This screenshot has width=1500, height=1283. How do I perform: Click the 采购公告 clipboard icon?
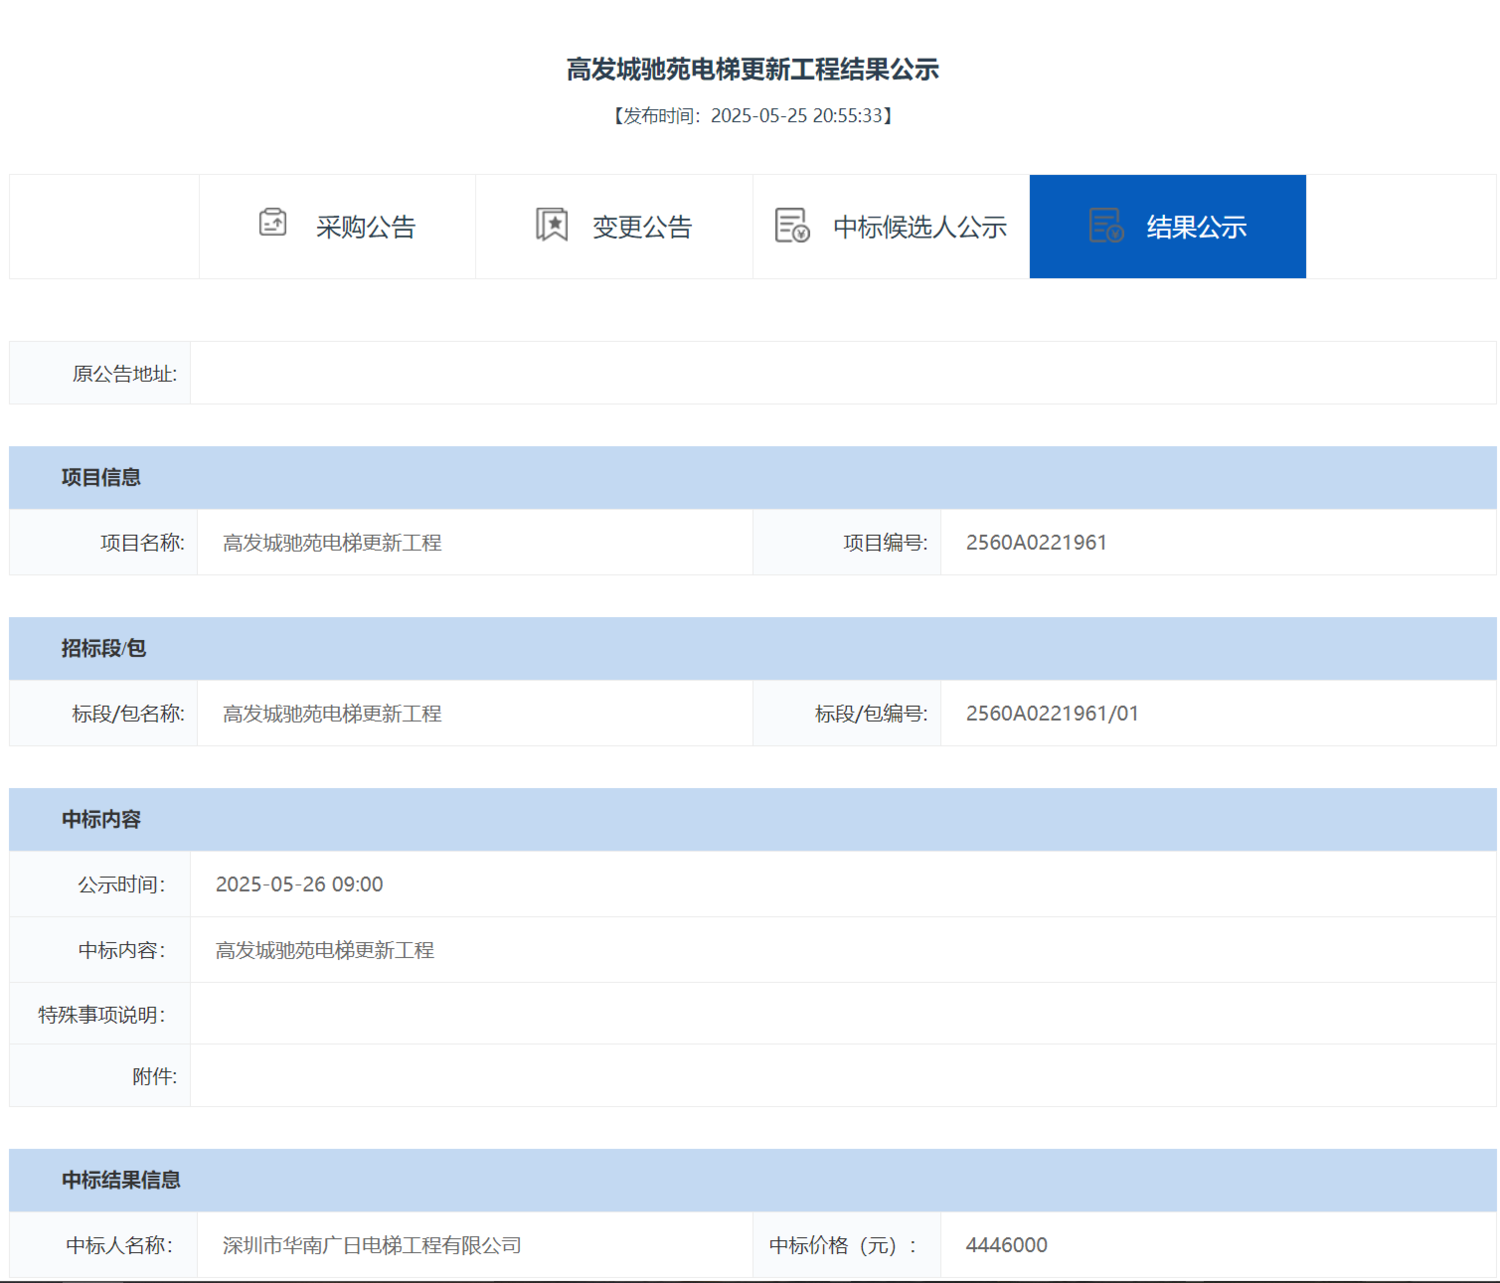273,222
